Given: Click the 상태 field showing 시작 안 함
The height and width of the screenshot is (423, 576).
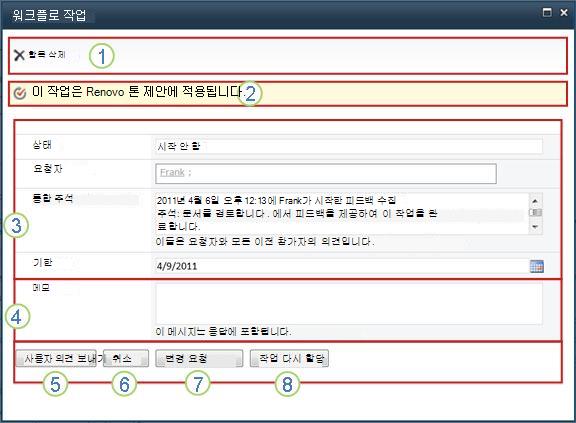Looking at the screenshot, I should (349, 147).
